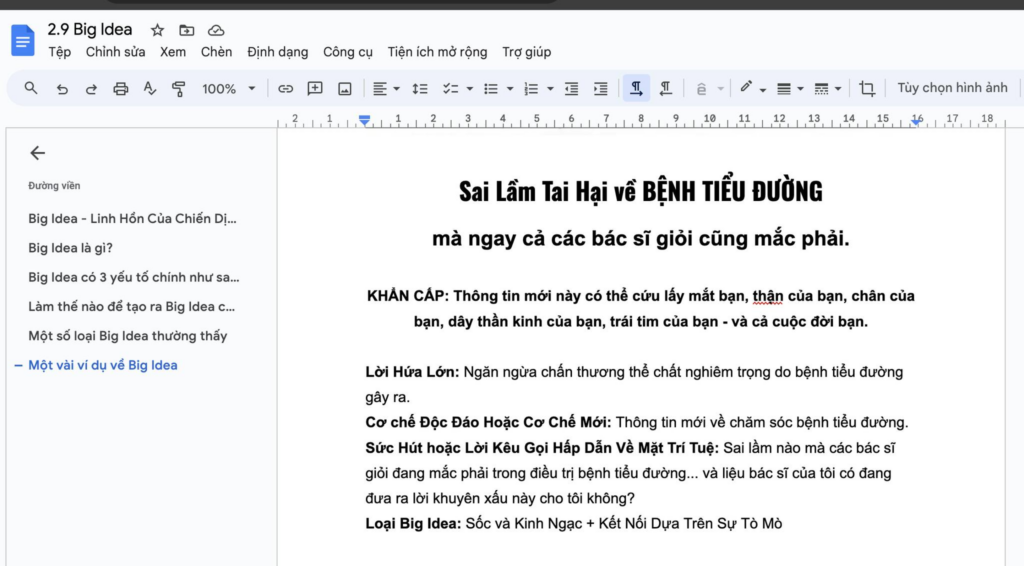Activate the paint format tool
Screen dimensions: 1024x566
tap(178, 89)
